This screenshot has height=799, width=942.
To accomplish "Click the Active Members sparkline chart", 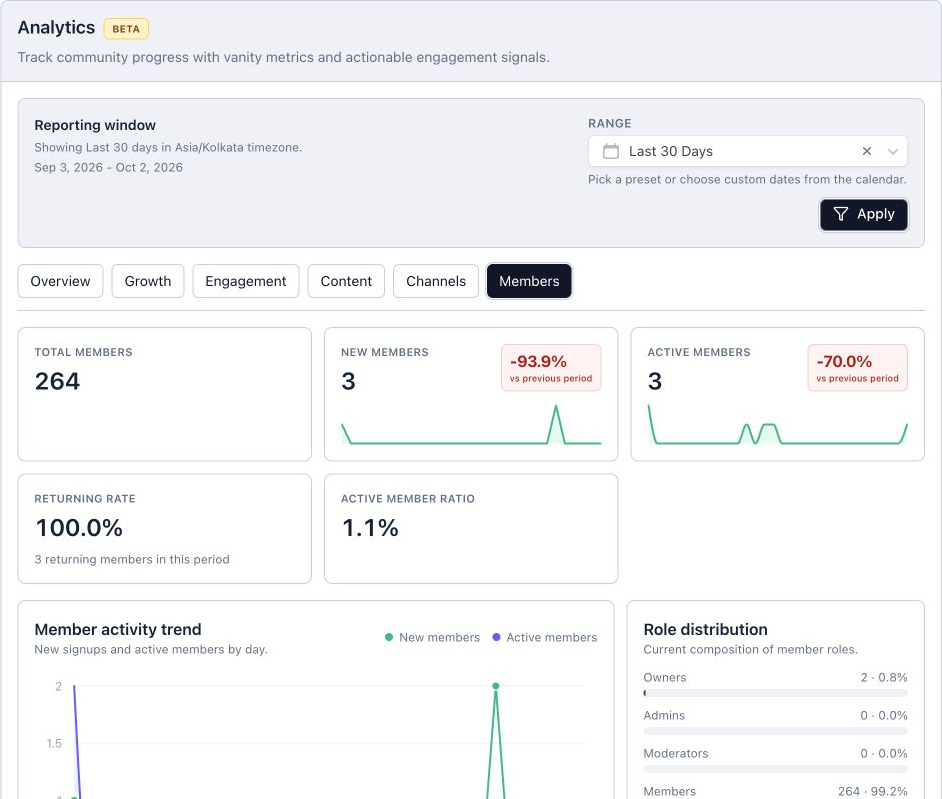I will pos(777,425).
